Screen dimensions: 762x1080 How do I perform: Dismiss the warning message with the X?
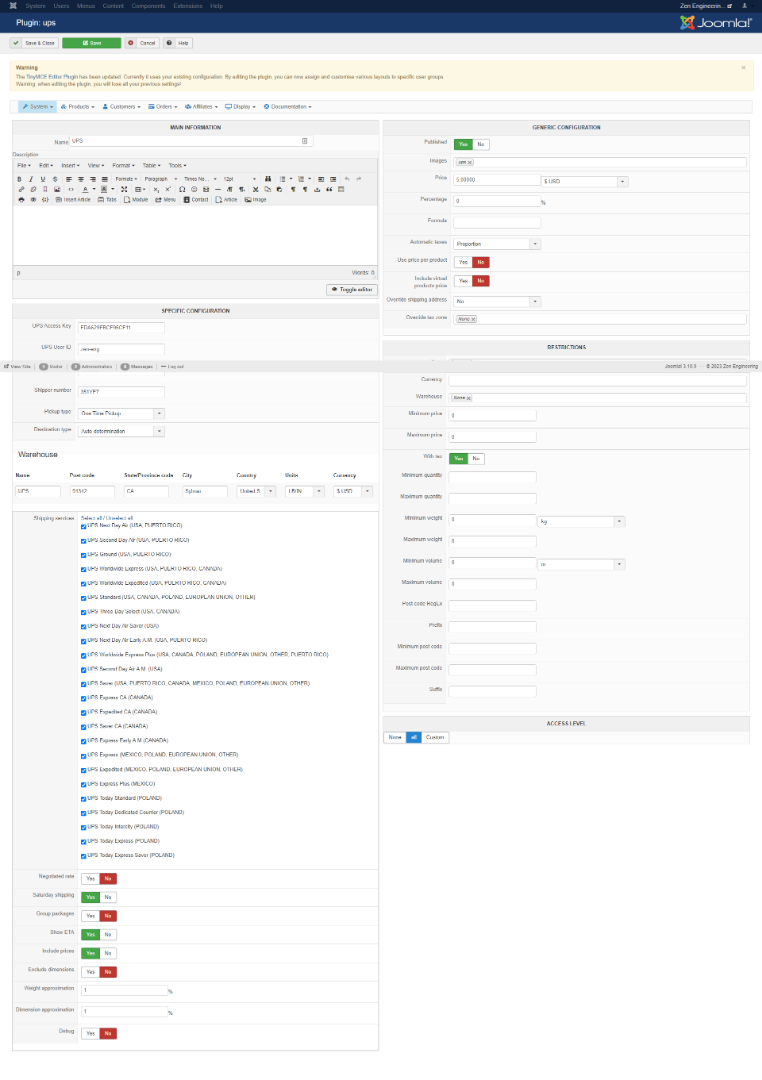click(x=743, y=68)
